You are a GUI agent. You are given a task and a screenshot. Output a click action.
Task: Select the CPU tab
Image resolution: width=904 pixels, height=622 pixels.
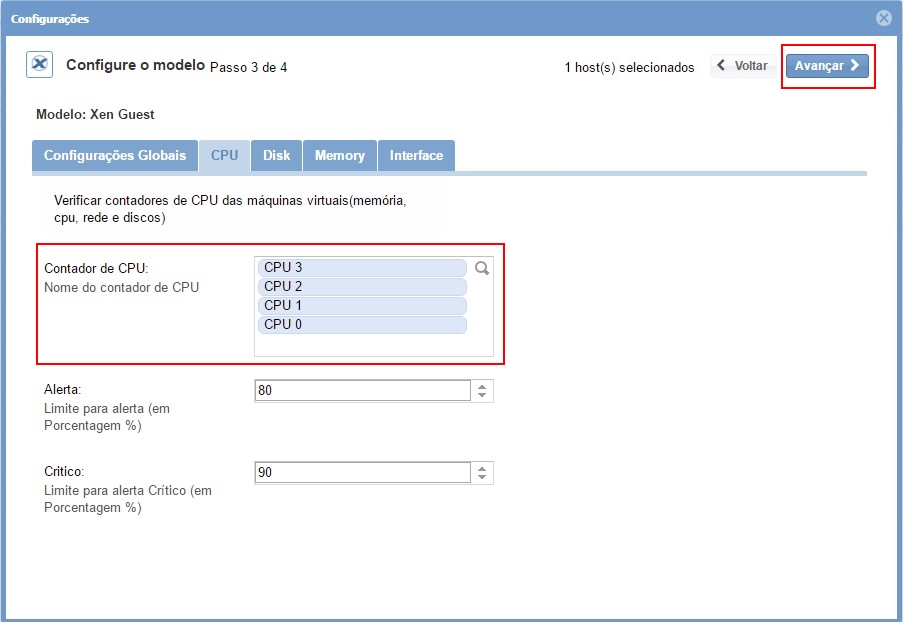coord(224,156)
